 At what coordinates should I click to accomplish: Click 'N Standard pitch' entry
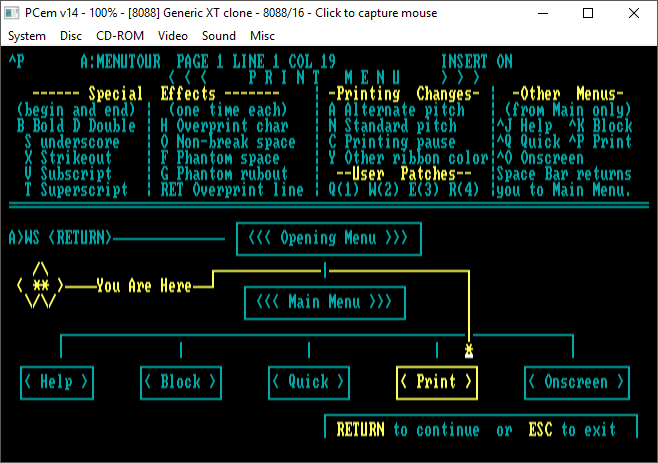tap(393, 126)
